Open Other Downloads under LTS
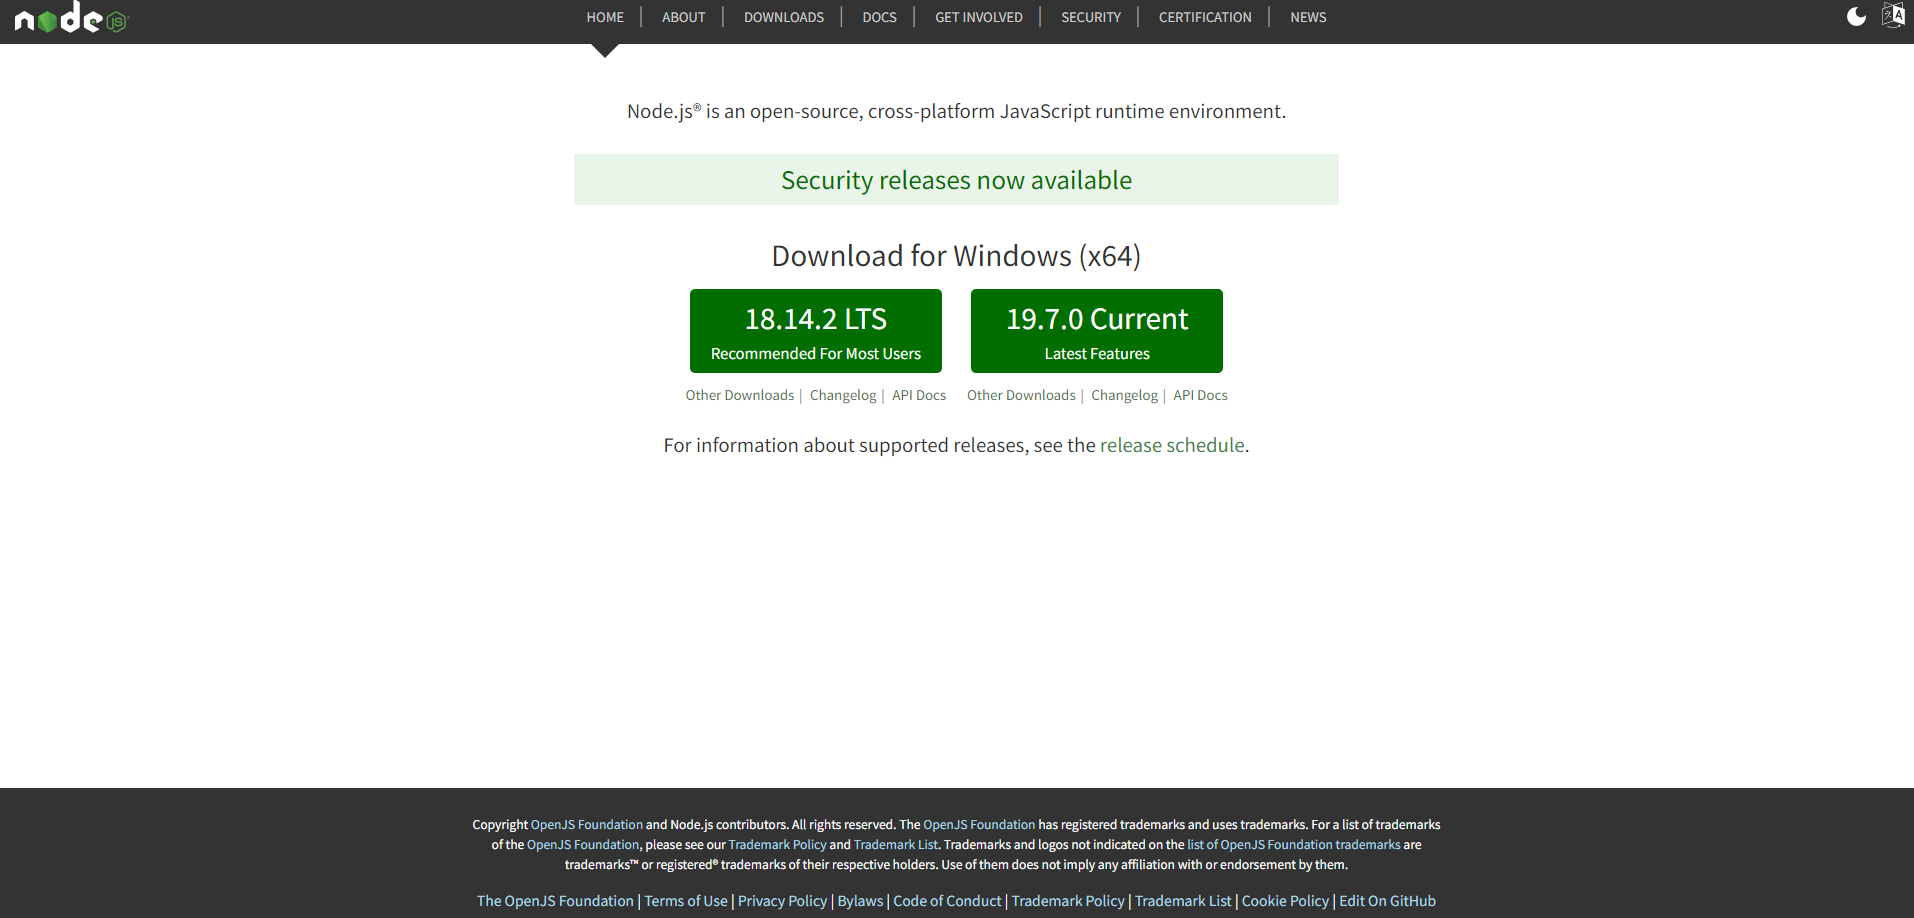The height and width of the screenshot is (918, 1914). 740,395
